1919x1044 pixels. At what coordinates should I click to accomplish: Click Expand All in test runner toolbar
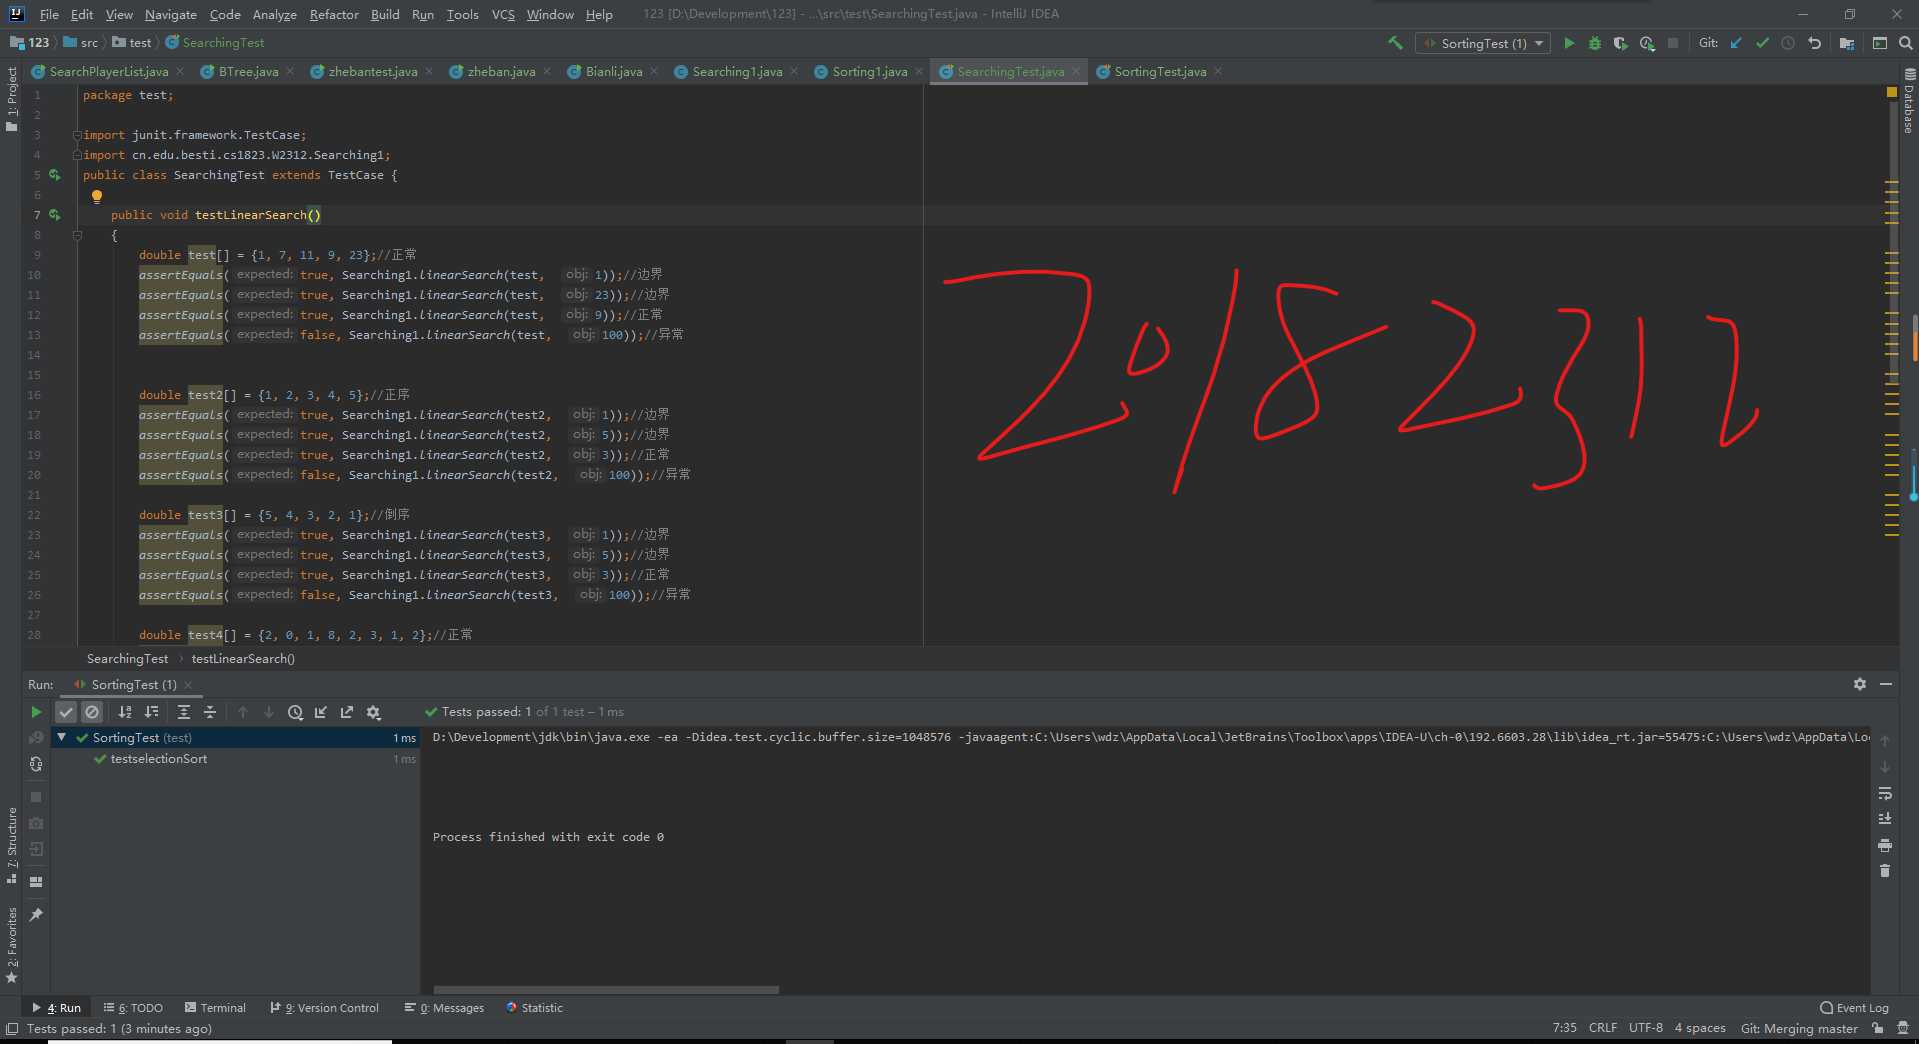[184, 712]
